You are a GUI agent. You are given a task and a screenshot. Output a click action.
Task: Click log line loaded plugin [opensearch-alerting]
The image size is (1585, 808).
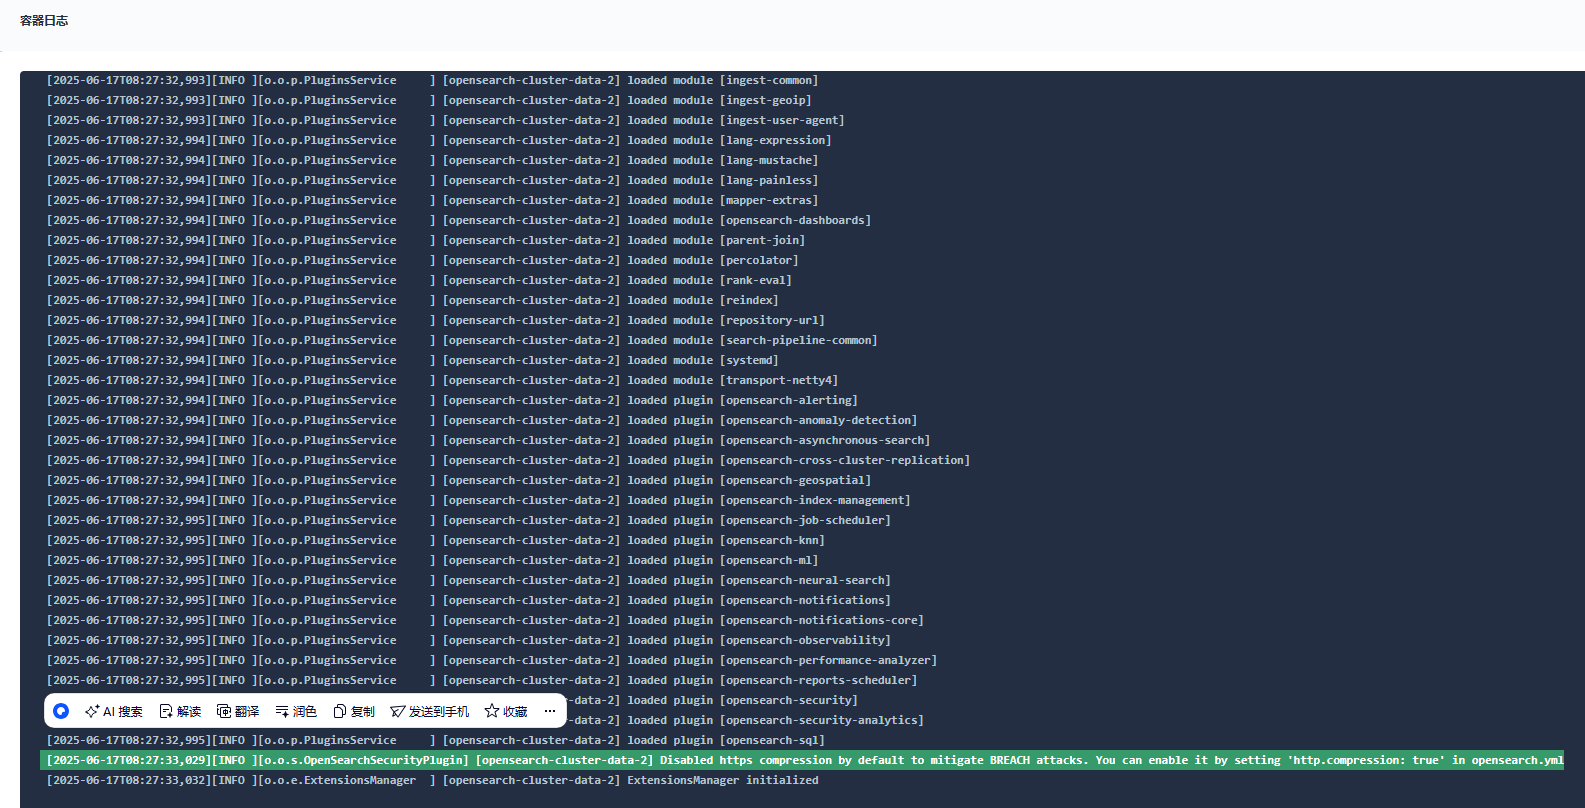(x=453, y=400)
